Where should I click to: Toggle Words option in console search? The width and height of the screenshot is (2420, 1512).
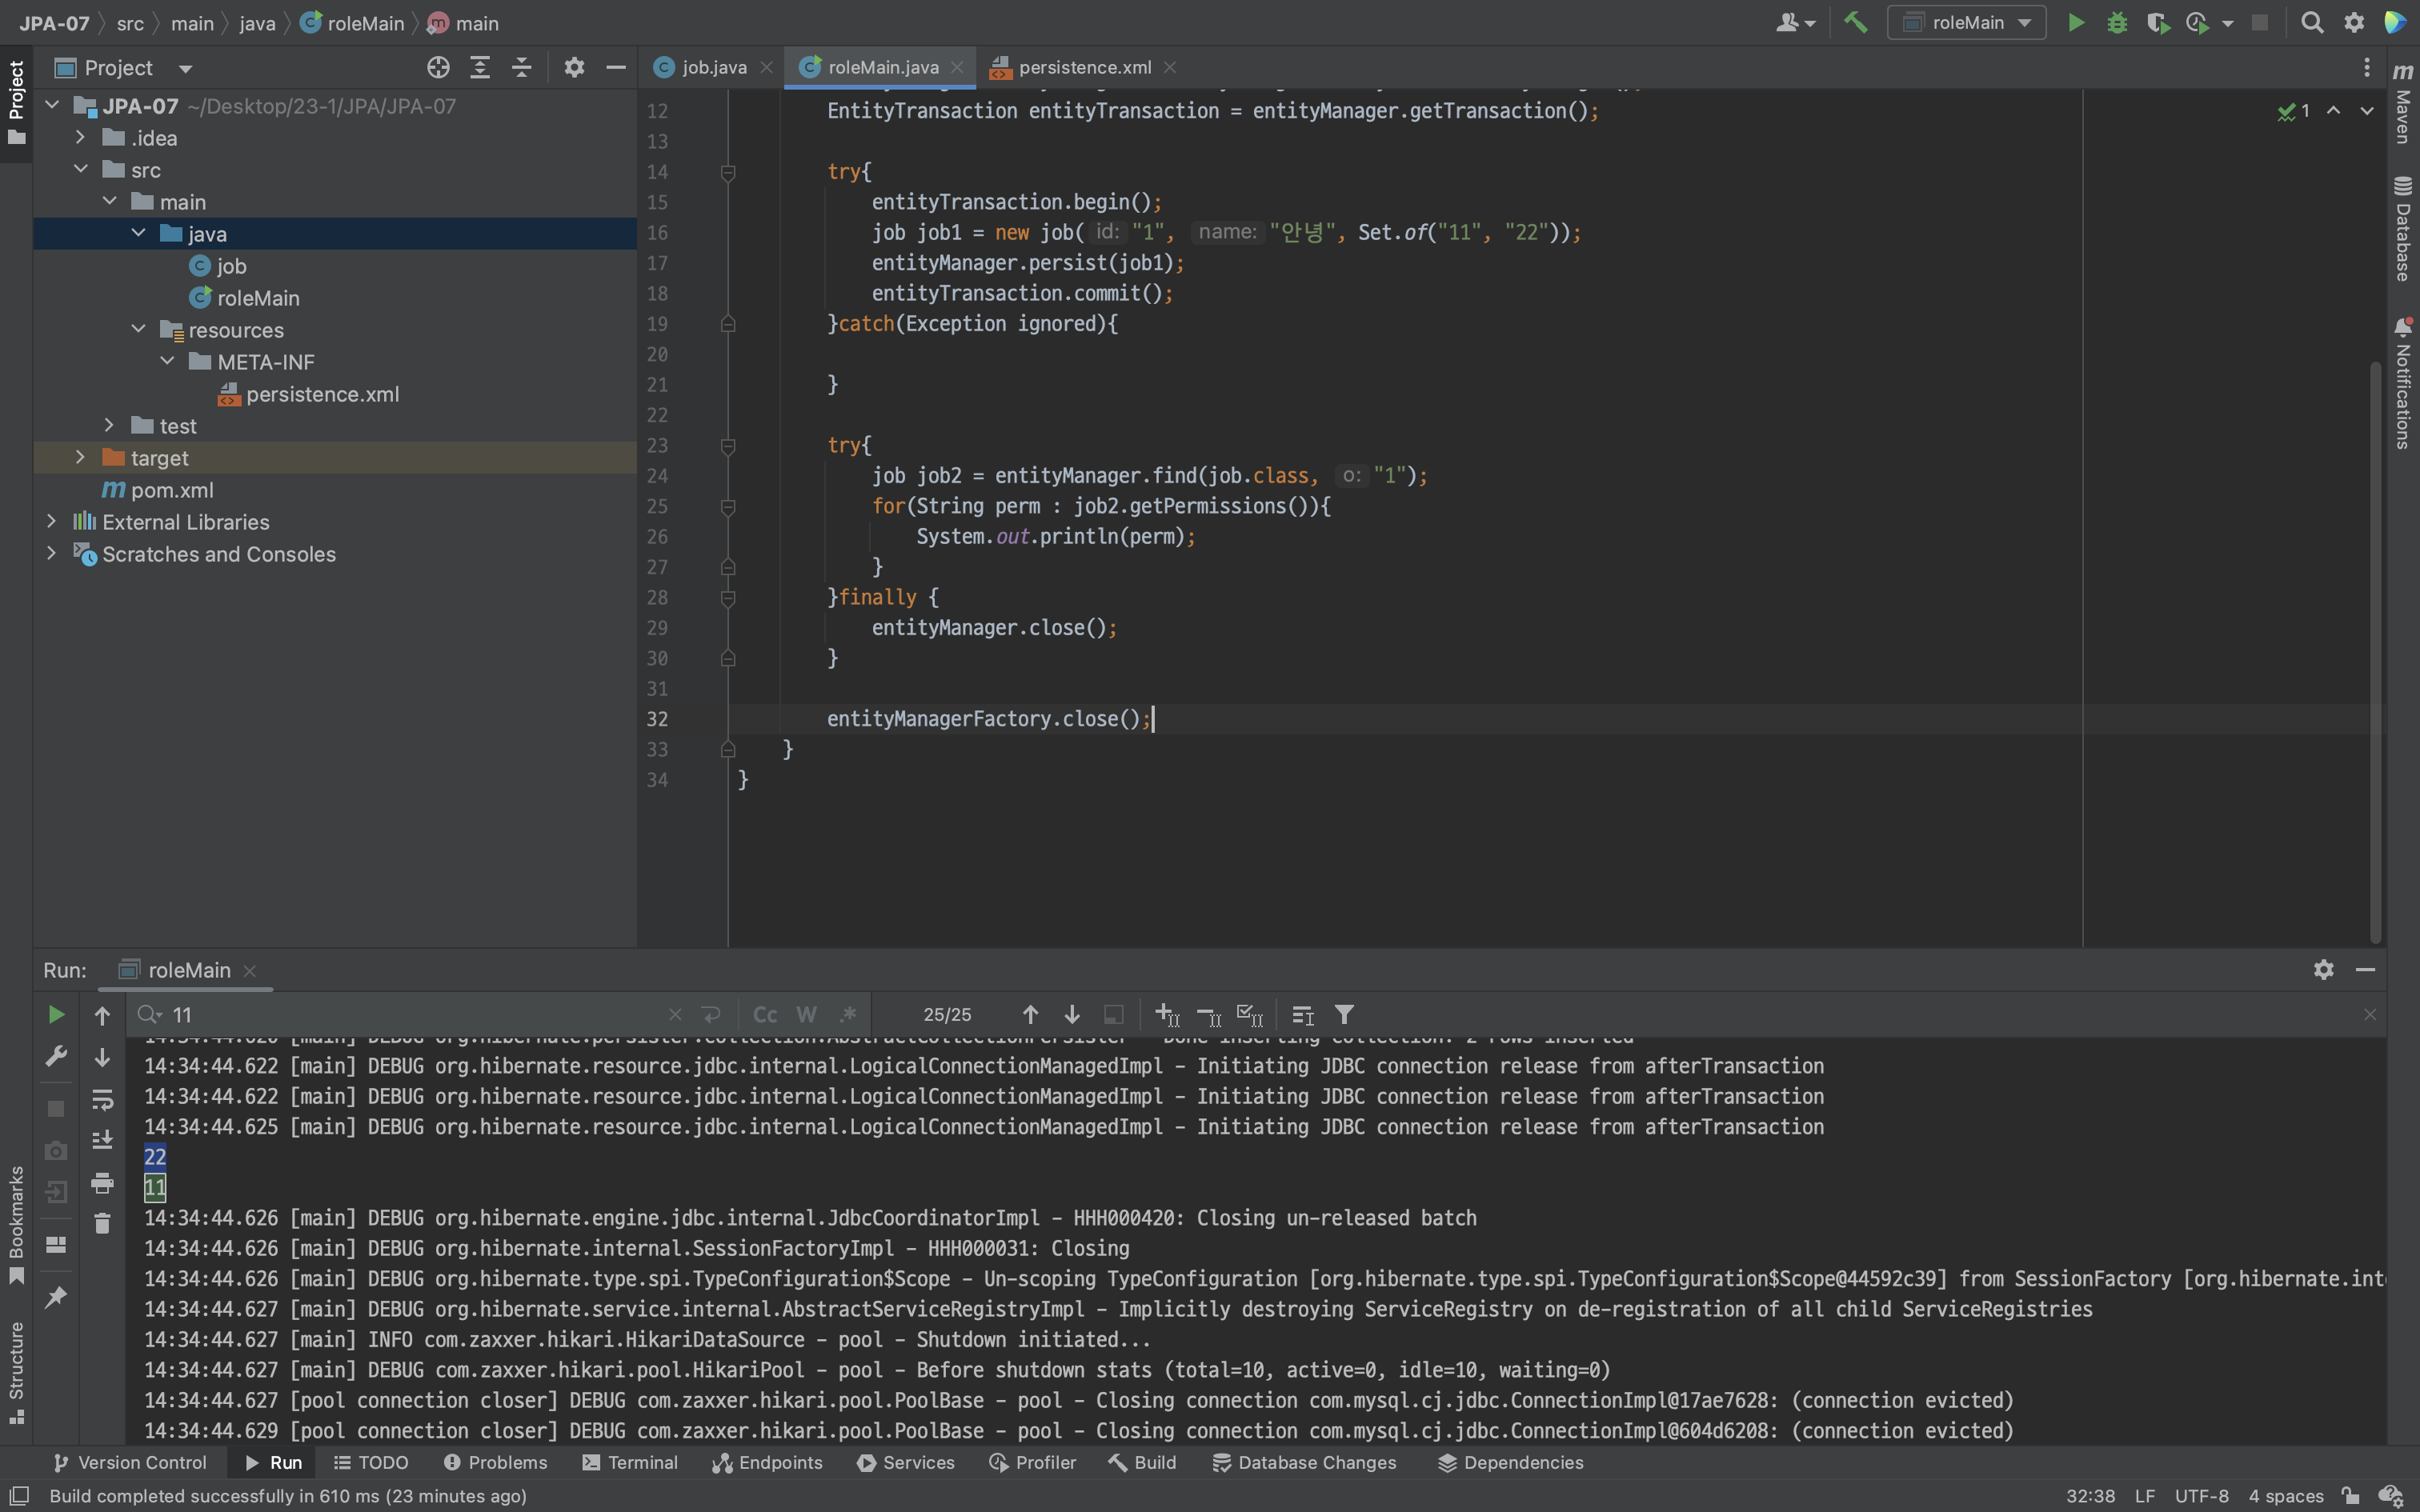pos(806,1015)
